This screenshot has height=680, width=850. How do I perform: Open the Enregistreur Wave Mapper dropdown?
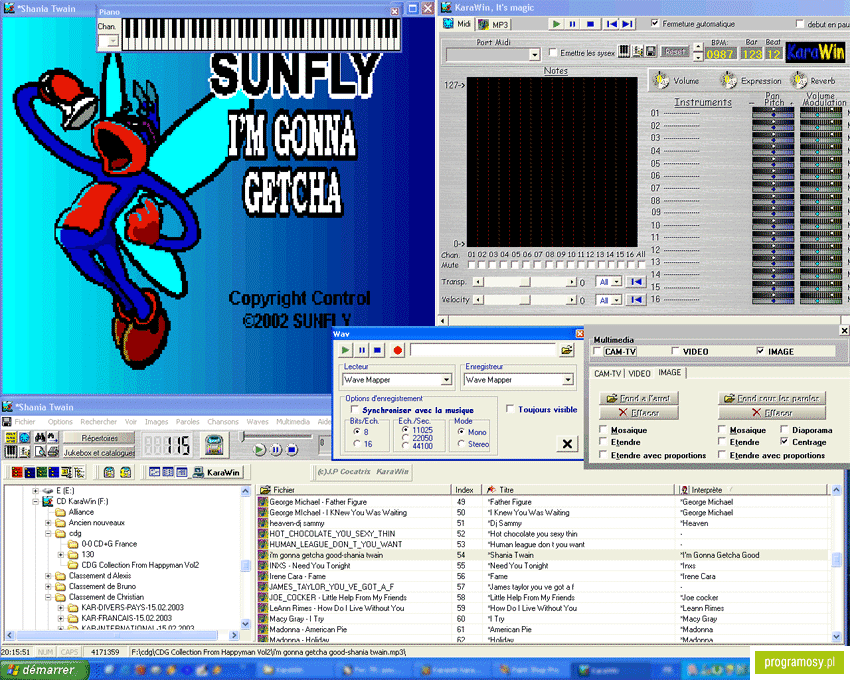[x=568, y=380]
